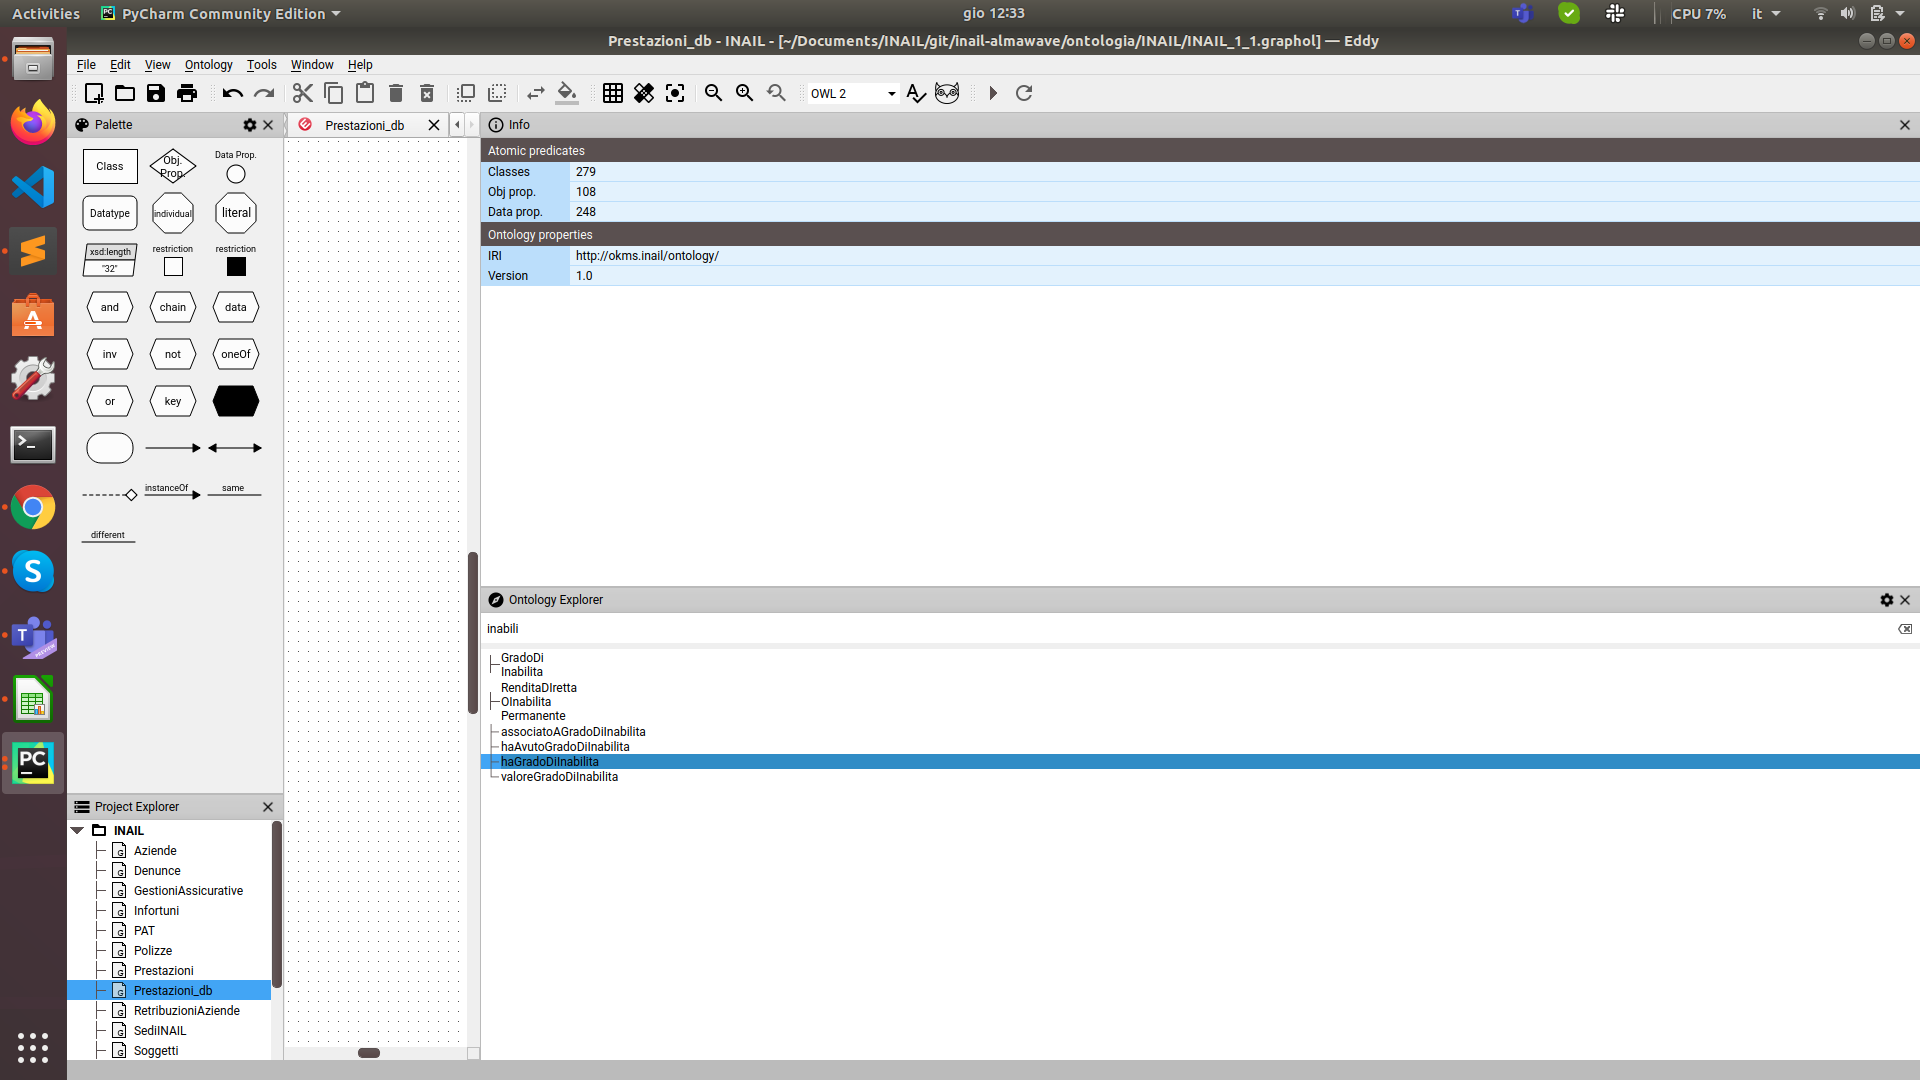Swap edge direction icon
The image size is (1920, 1080).
pyautogui.click(x=536, y=93)
